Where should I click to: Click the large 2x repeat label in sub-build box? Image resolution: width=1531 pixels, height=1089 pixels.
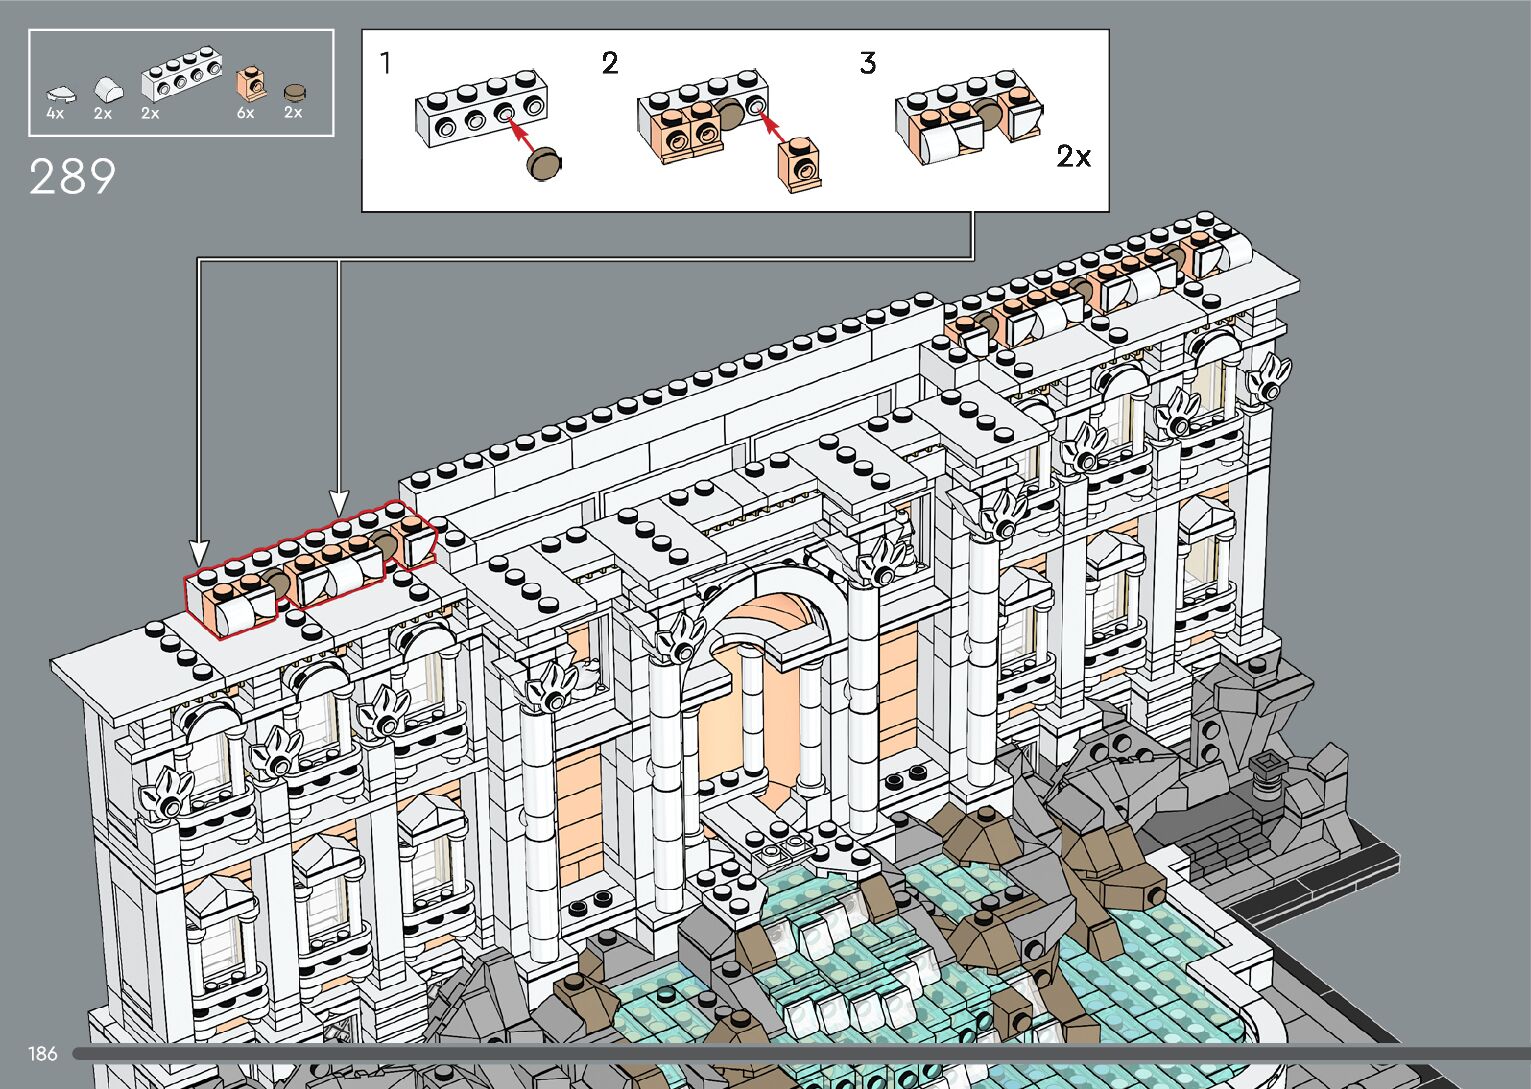click(x=1073, y=156)
